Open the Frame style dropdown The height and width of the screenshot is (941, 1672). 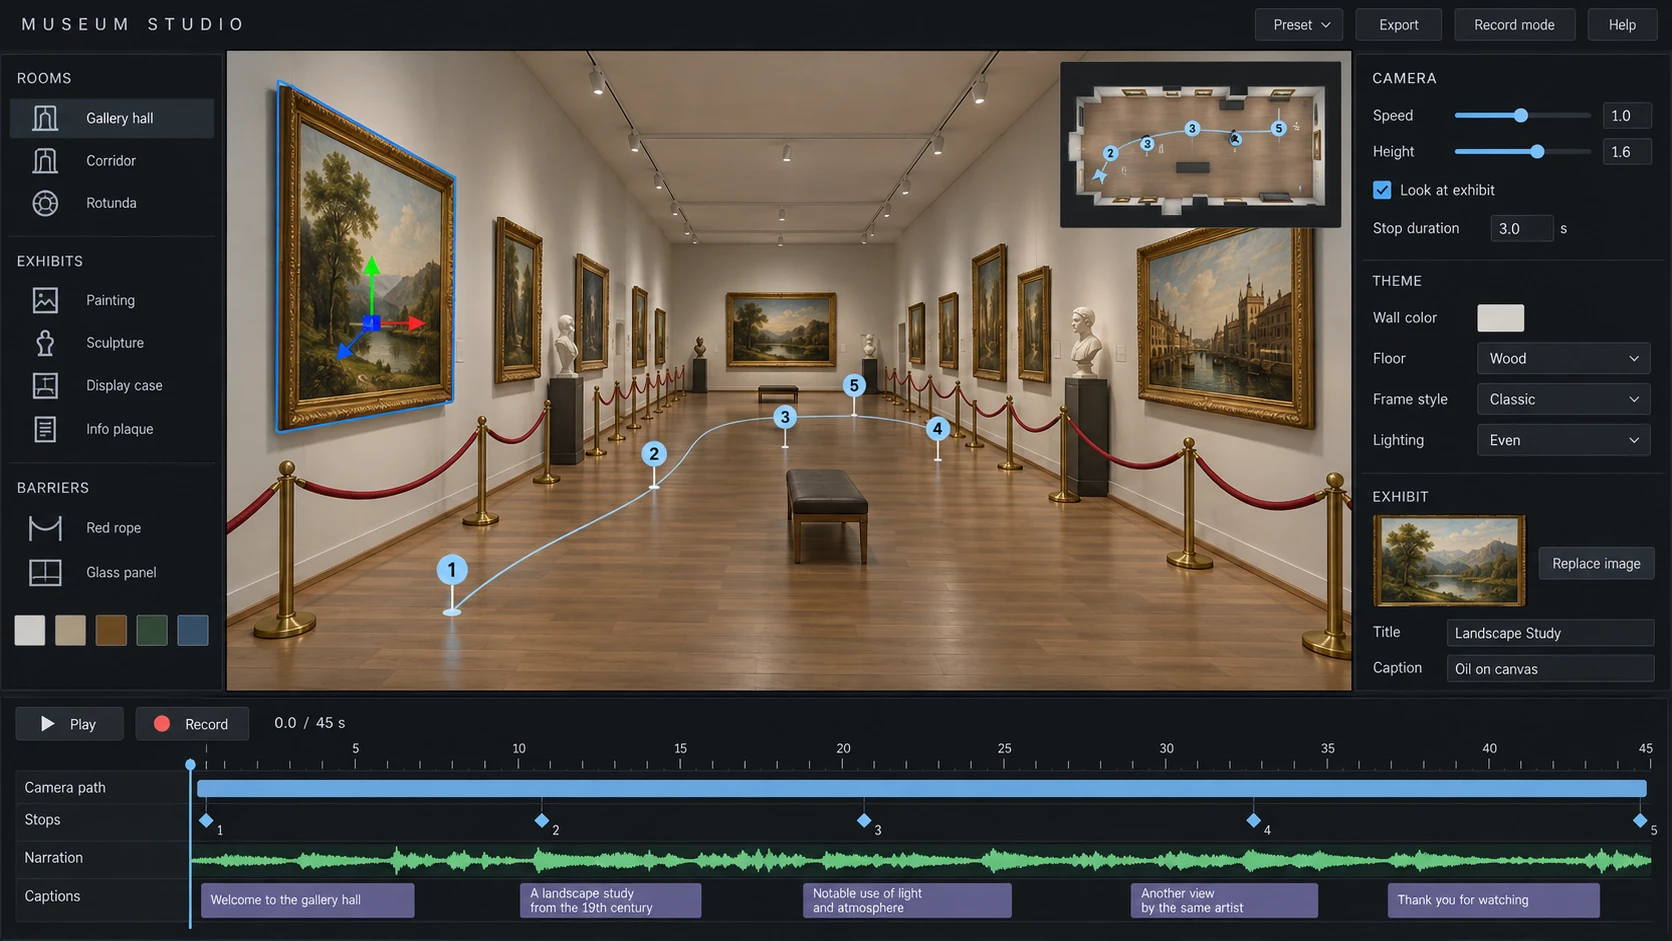(x=1563, y=399)
